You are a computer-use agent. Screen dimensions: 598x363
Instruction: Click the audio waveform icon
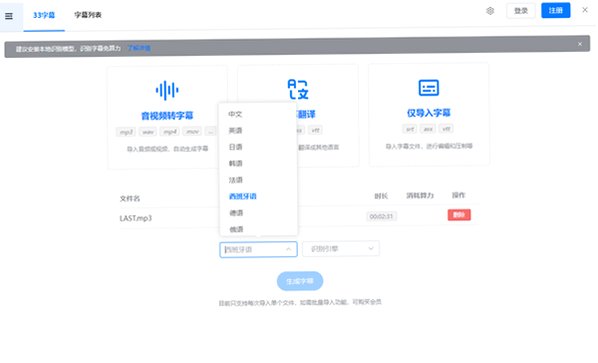pyautogui.click(x=167, y=90)
